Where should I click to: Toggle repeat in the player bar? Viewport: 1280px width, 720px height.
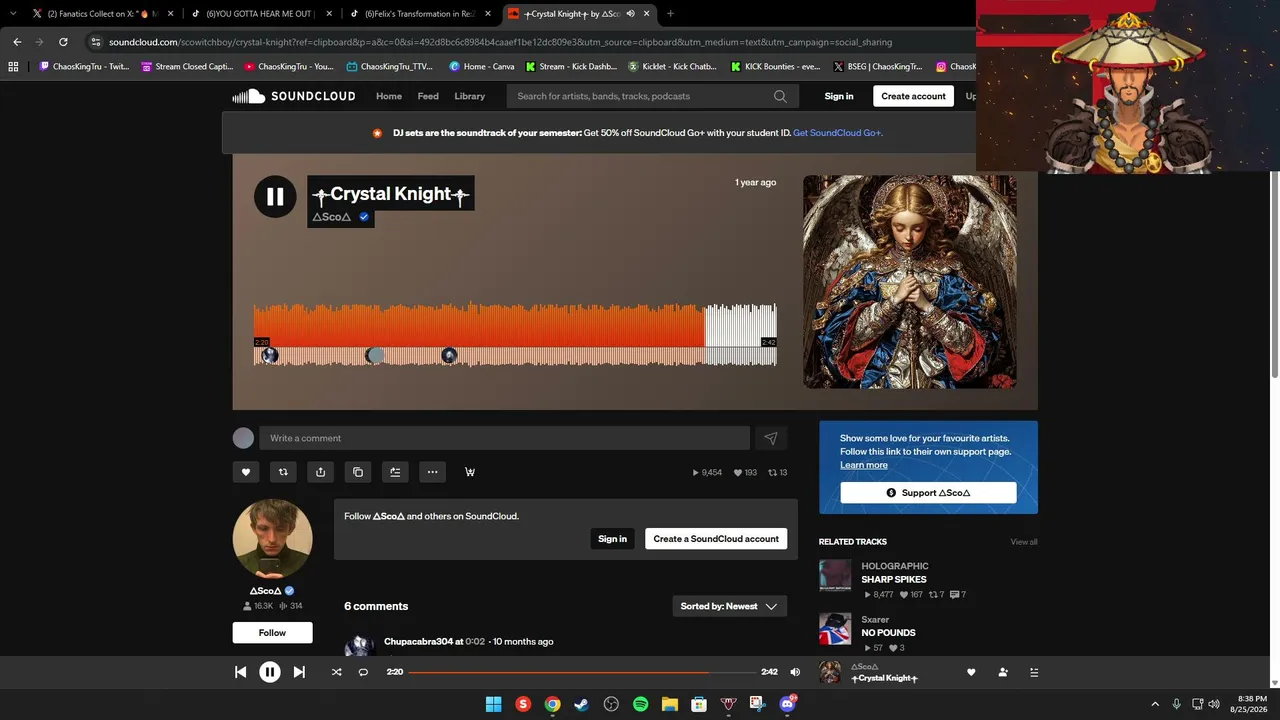[363, 672]
